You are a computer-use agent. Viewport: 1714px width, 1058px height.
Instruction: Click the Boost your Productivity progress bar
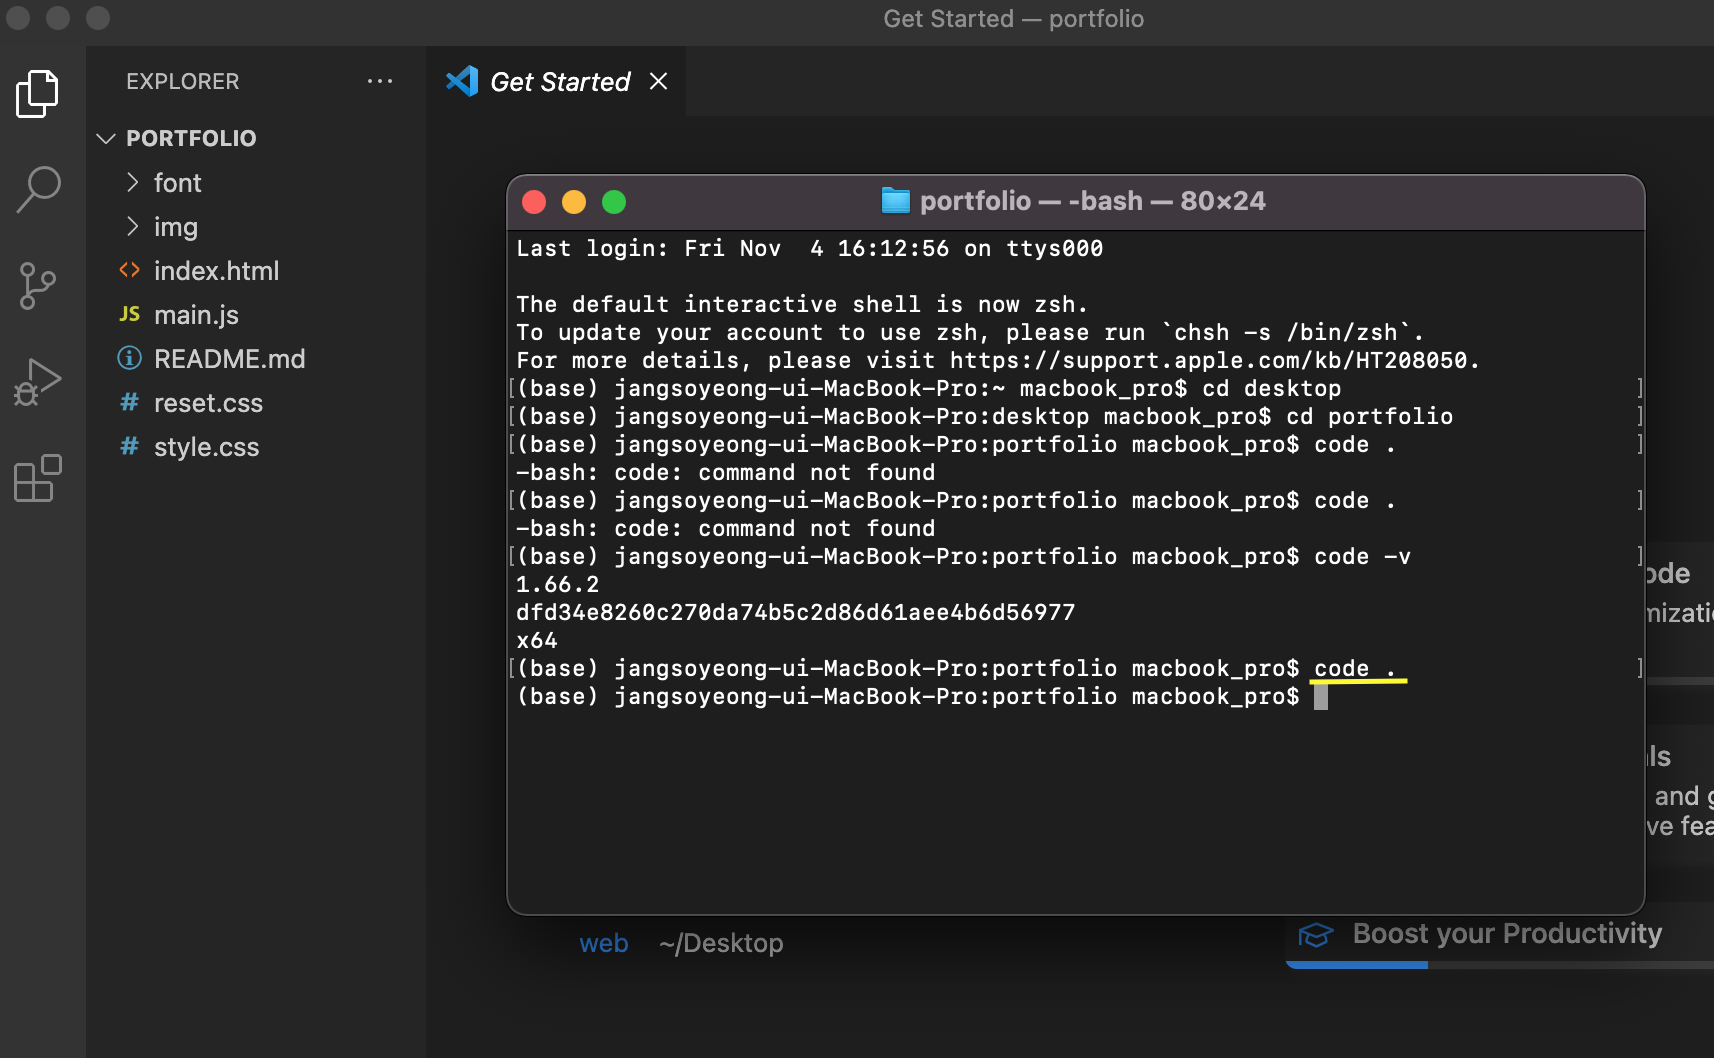[1500, 965]
